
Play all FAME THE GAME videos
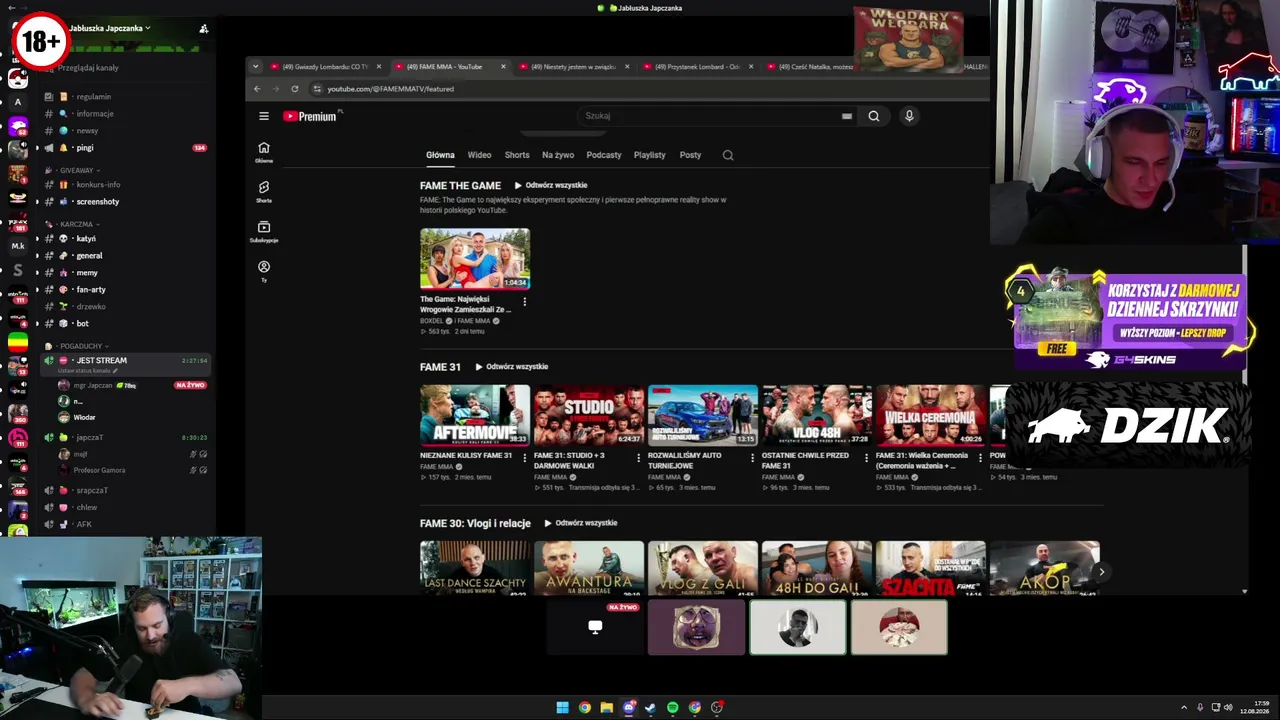coord(551,186)
